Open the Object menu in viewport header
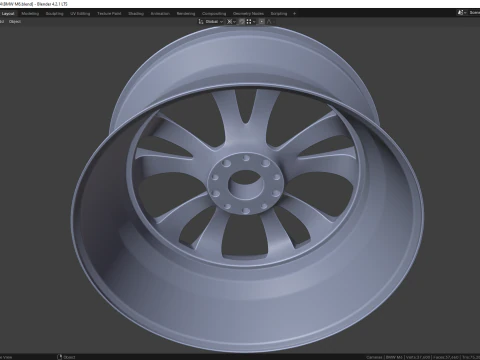This screenshot has width=480, height=360. pos(15,22)
